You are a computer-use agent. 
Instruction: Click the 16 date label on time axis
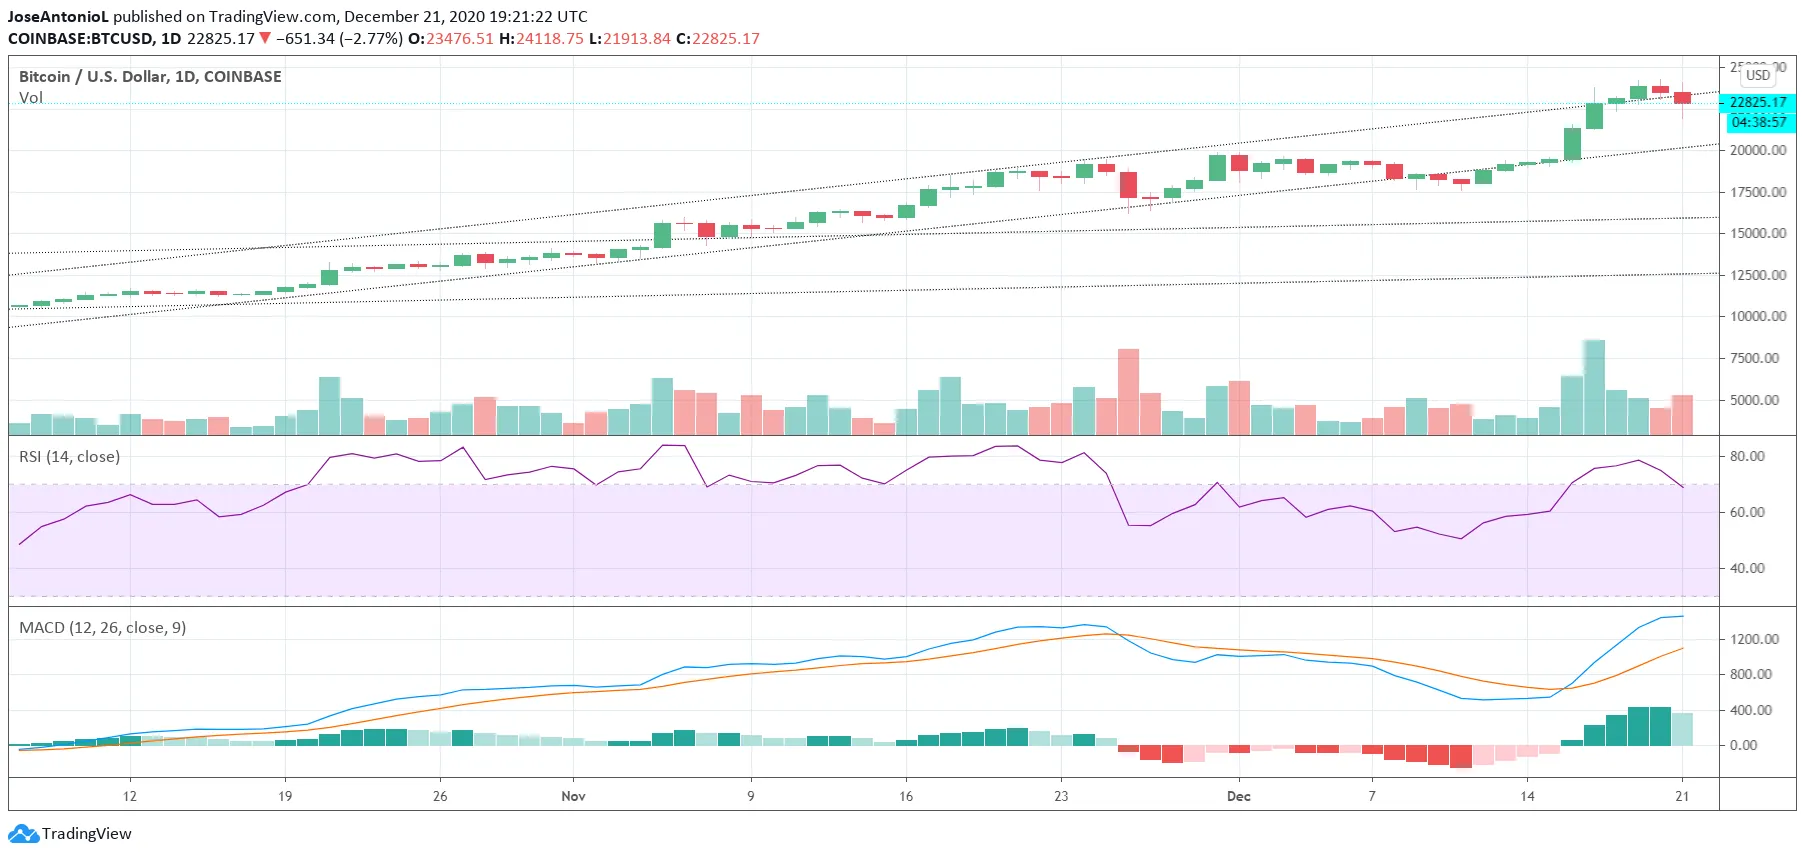906,796
